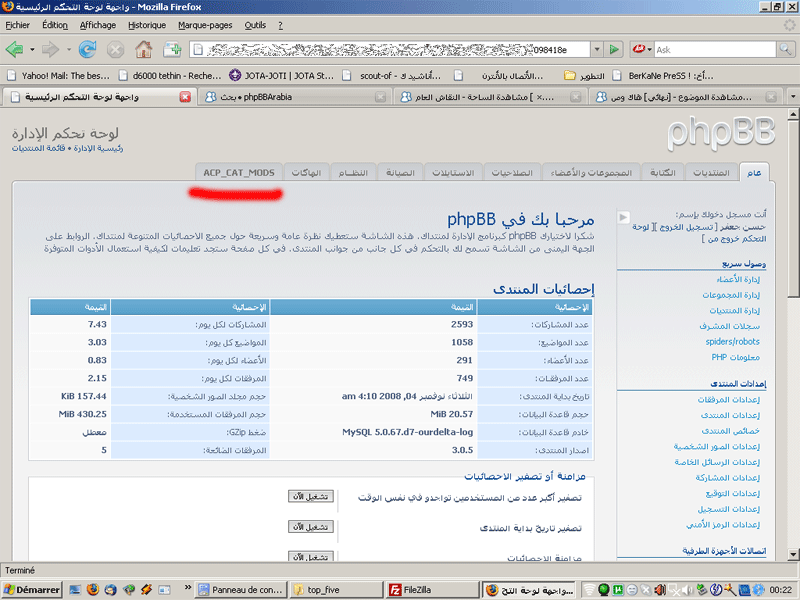The image size is (800, 600).
Task: Open the Historique menu
Action: (x=148, y=24)
